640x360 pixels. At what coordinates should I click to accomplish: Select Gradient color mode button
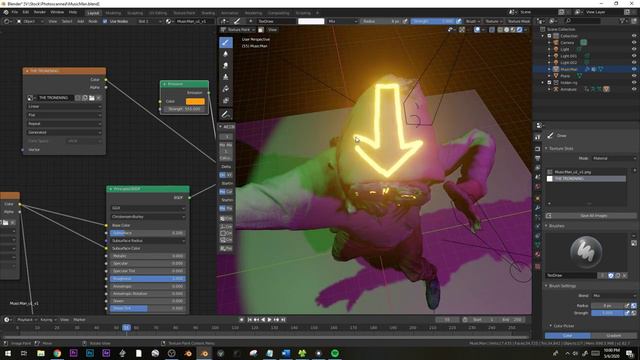(x=614, y=336)
